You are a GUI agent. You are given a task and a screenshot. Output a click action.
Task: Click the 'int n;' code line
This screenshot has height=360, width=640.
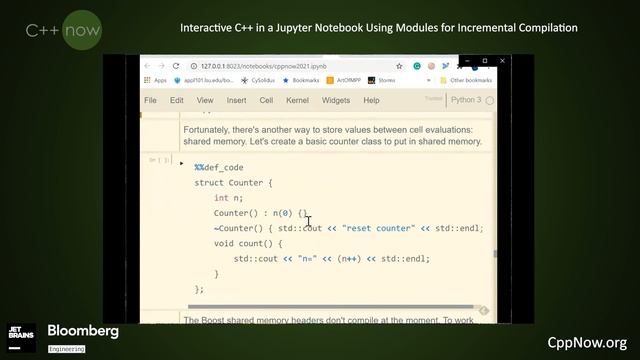[x=228, y=198]
